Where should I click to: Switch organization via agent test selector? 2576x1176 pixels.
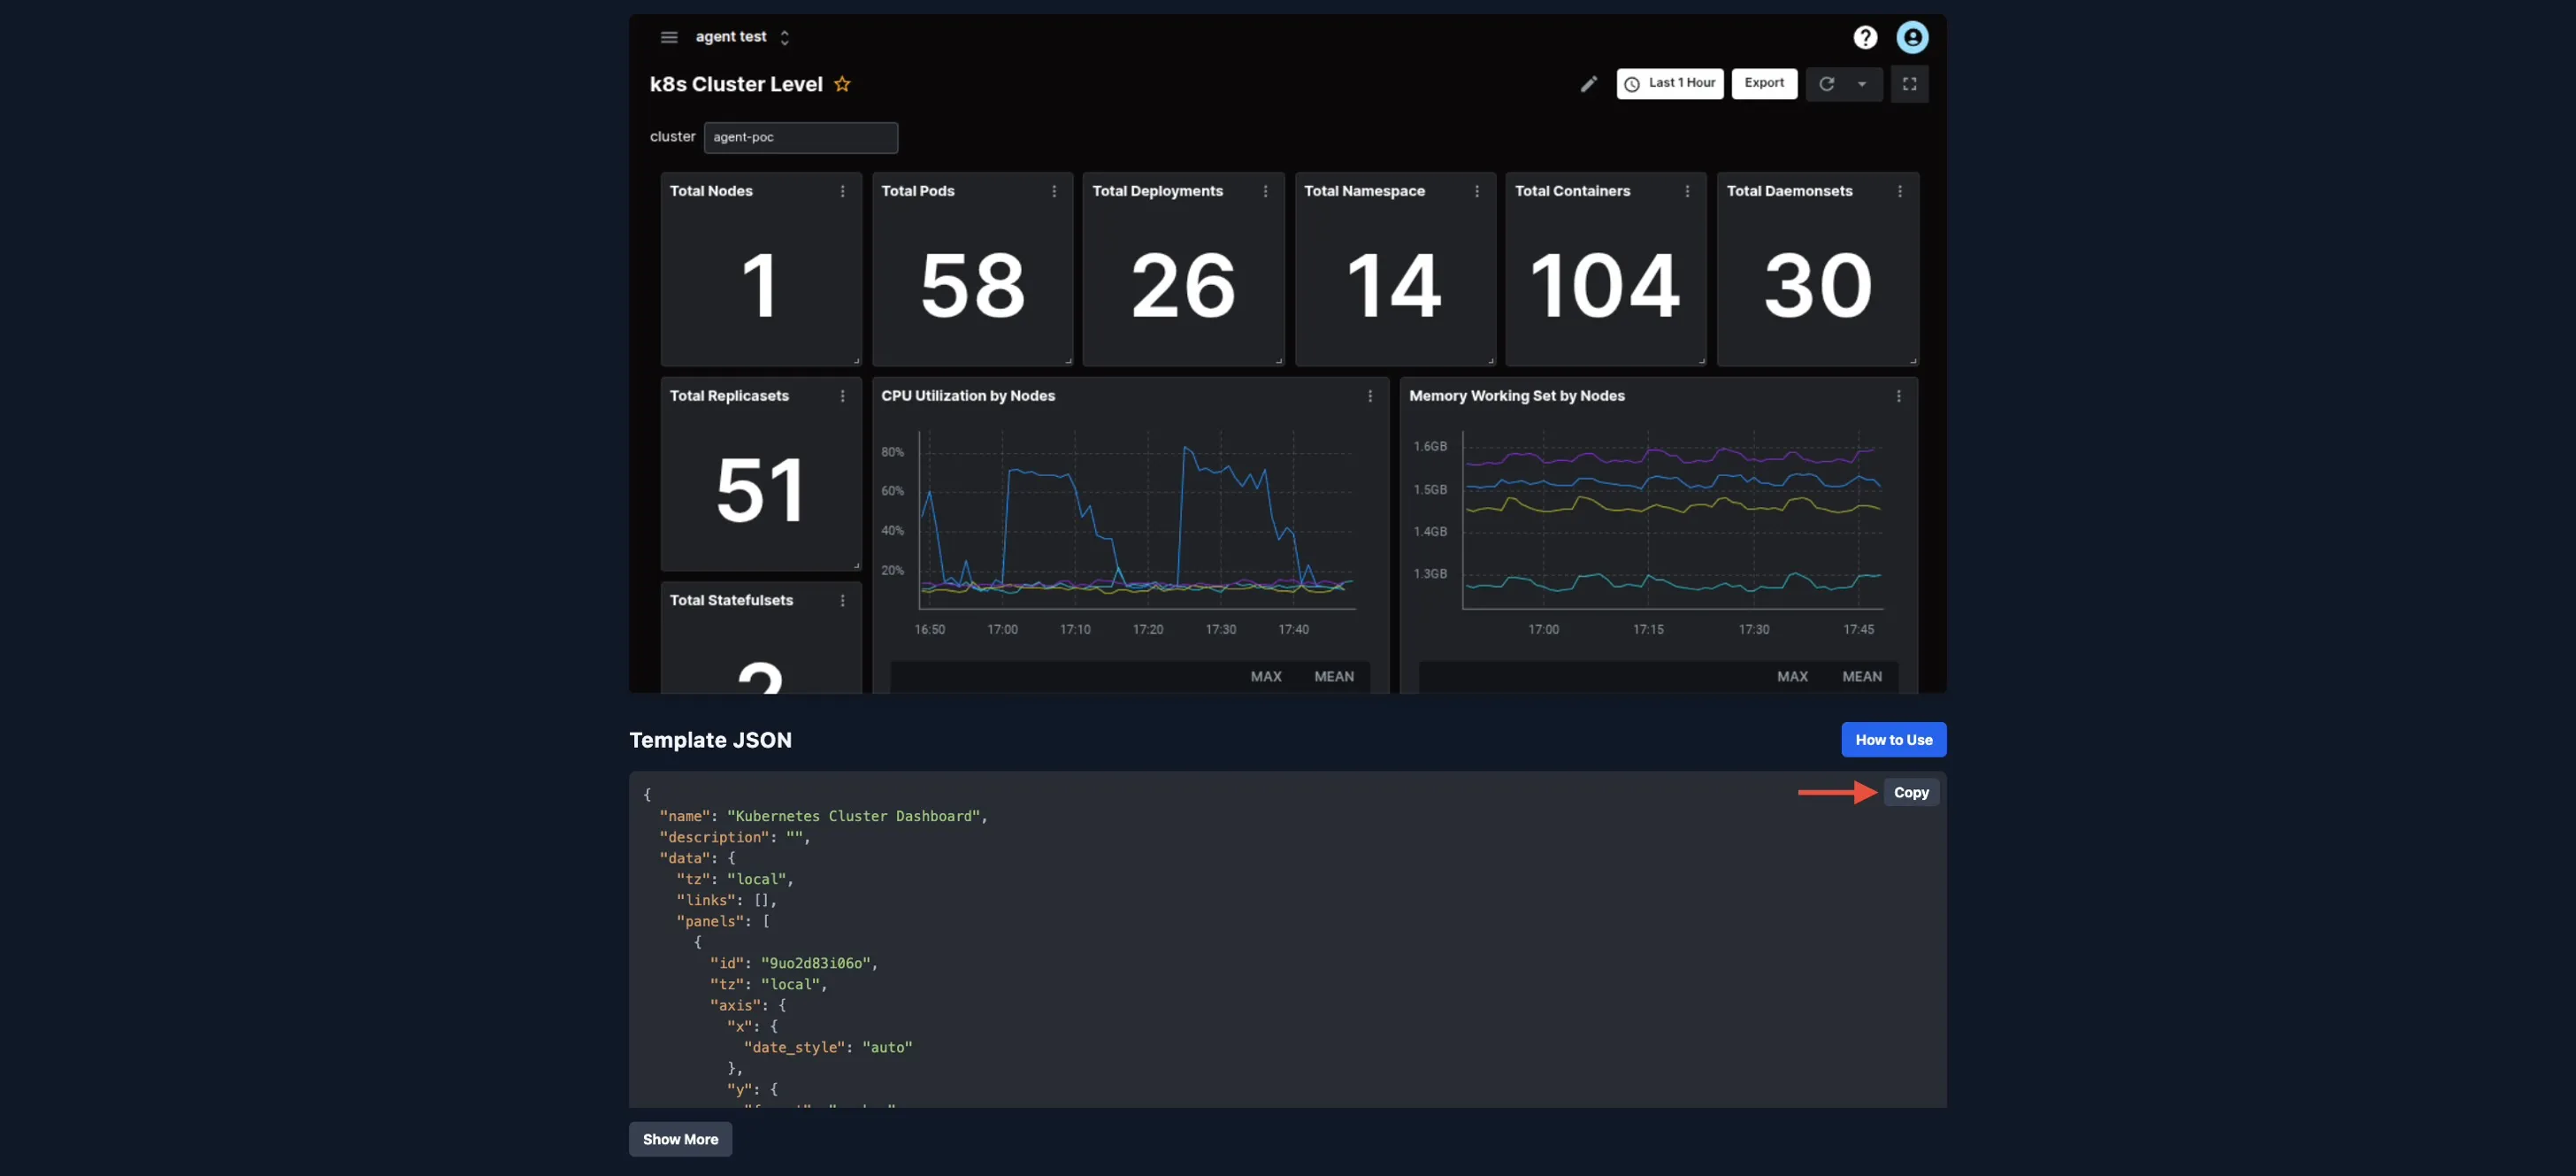(743, 37)
